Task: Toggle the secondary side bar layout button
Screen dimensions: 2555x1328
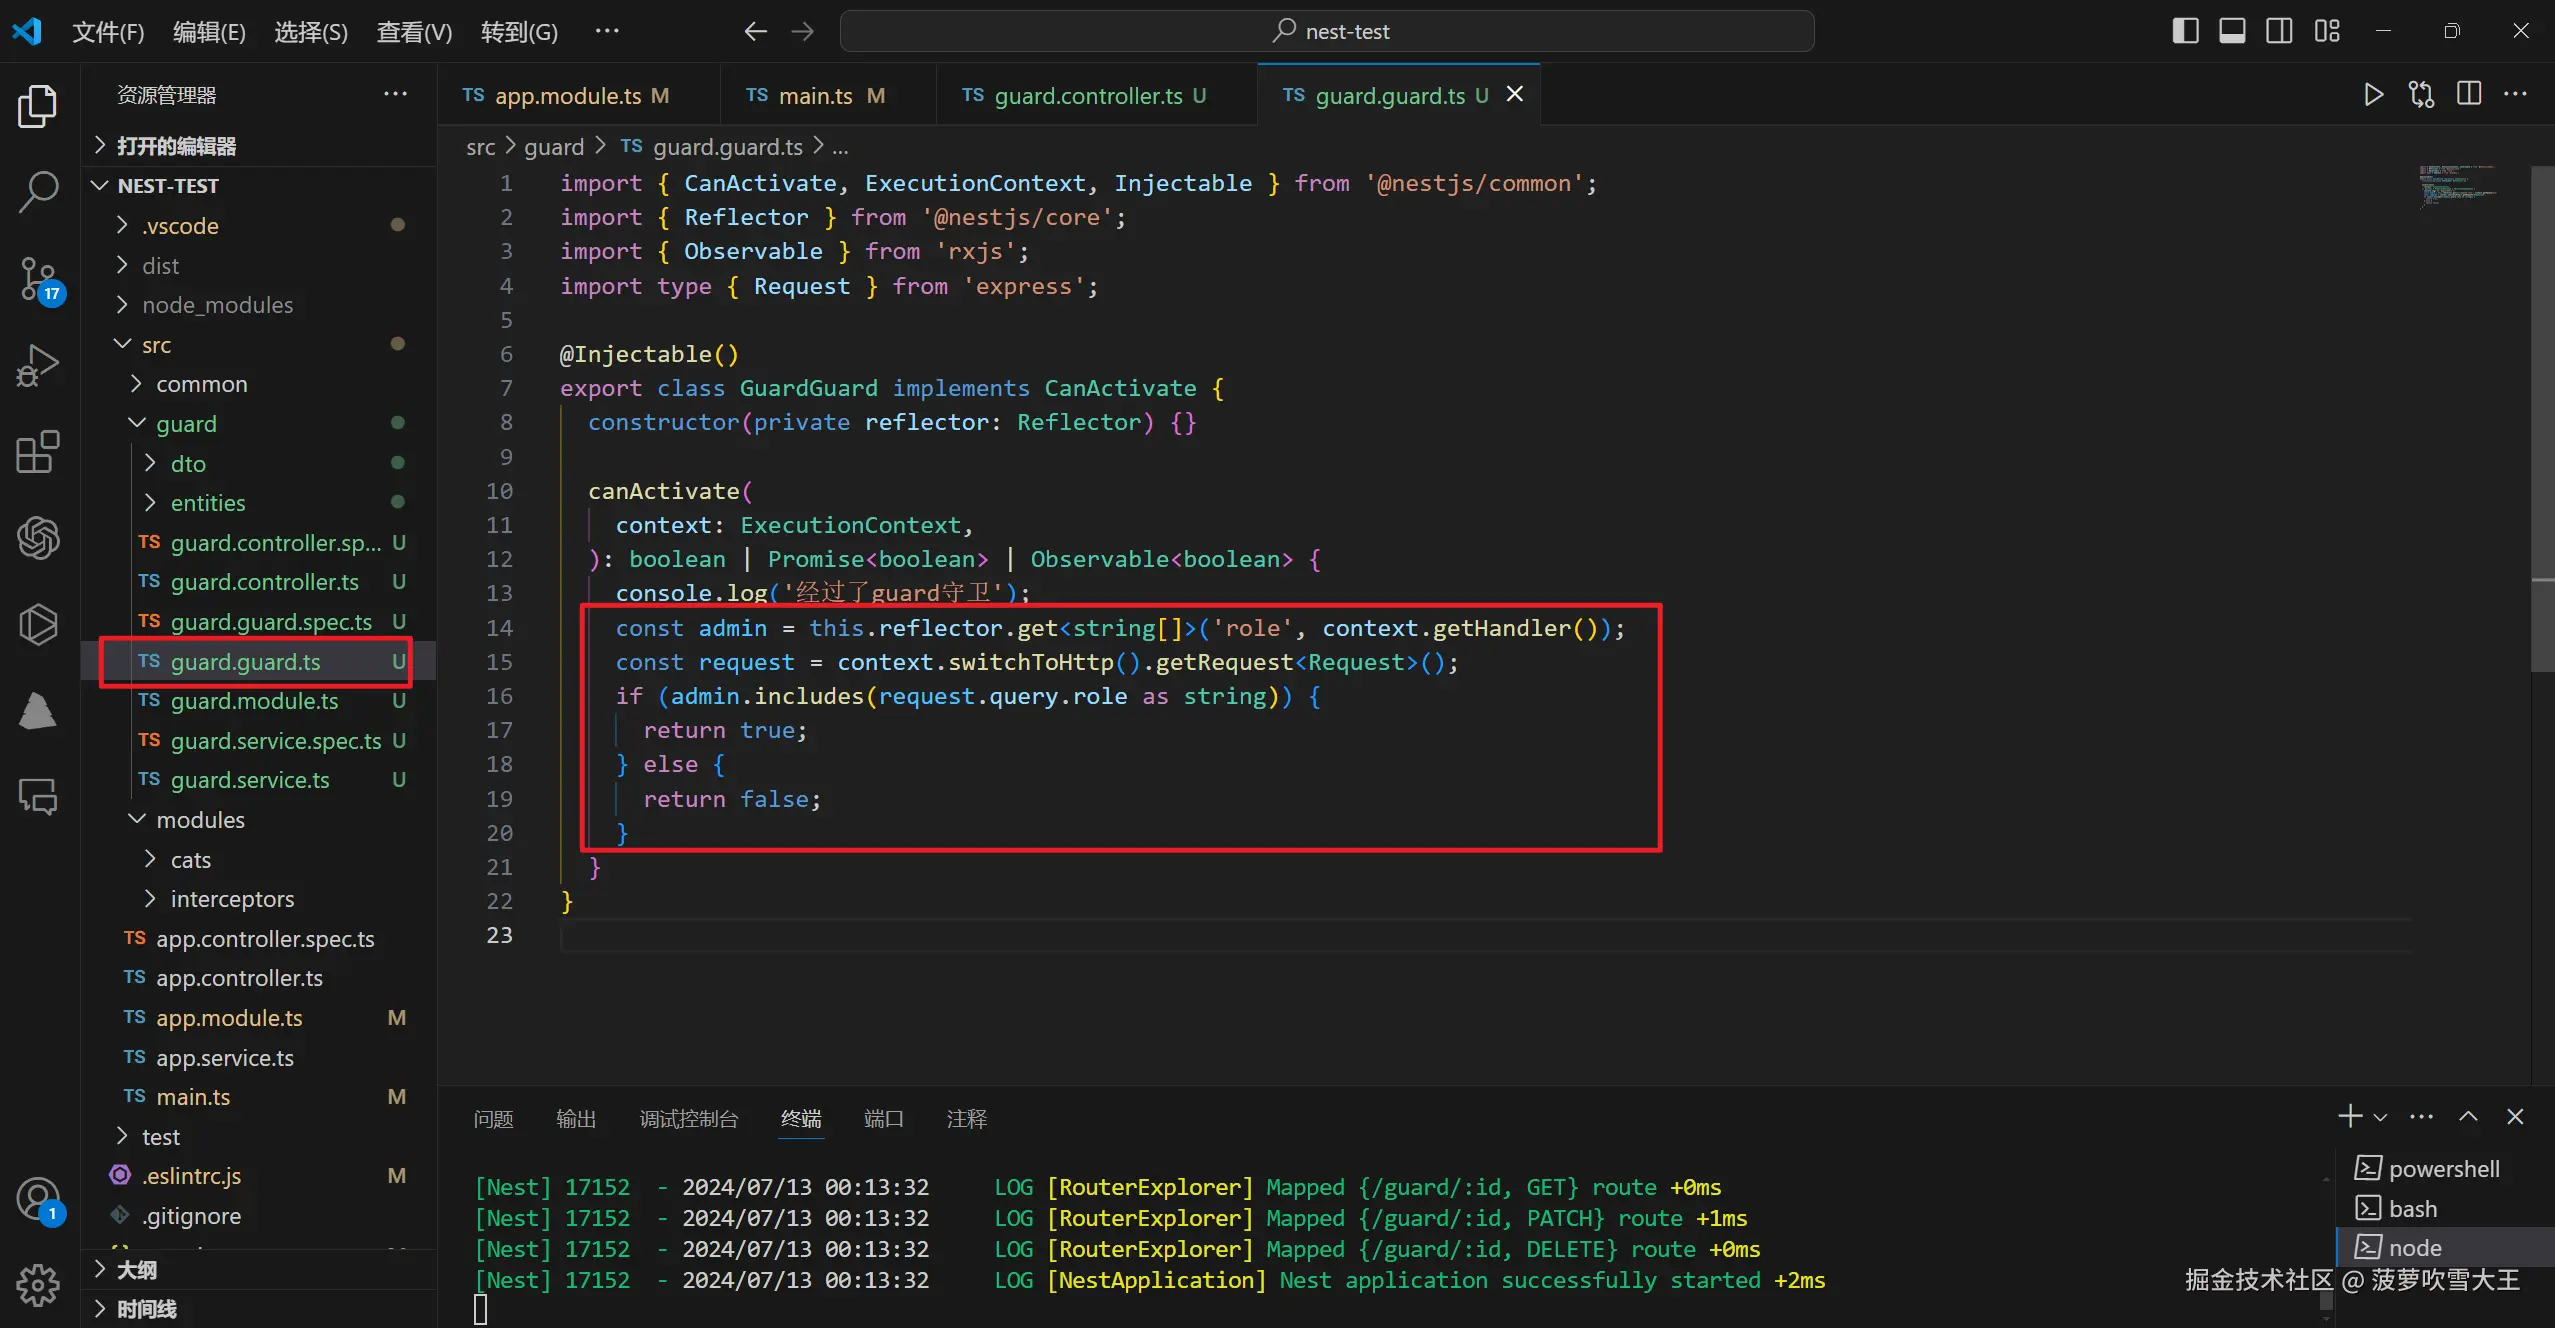Action: (x=2279, y=31)
